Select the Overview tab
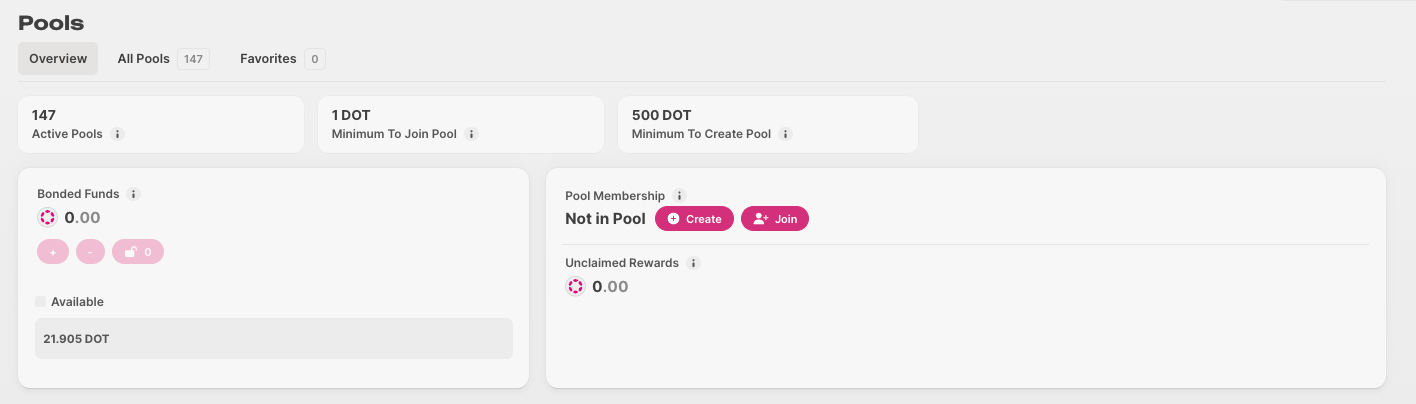The height and width of the screenshot is (404, 1416). (58, 59)
